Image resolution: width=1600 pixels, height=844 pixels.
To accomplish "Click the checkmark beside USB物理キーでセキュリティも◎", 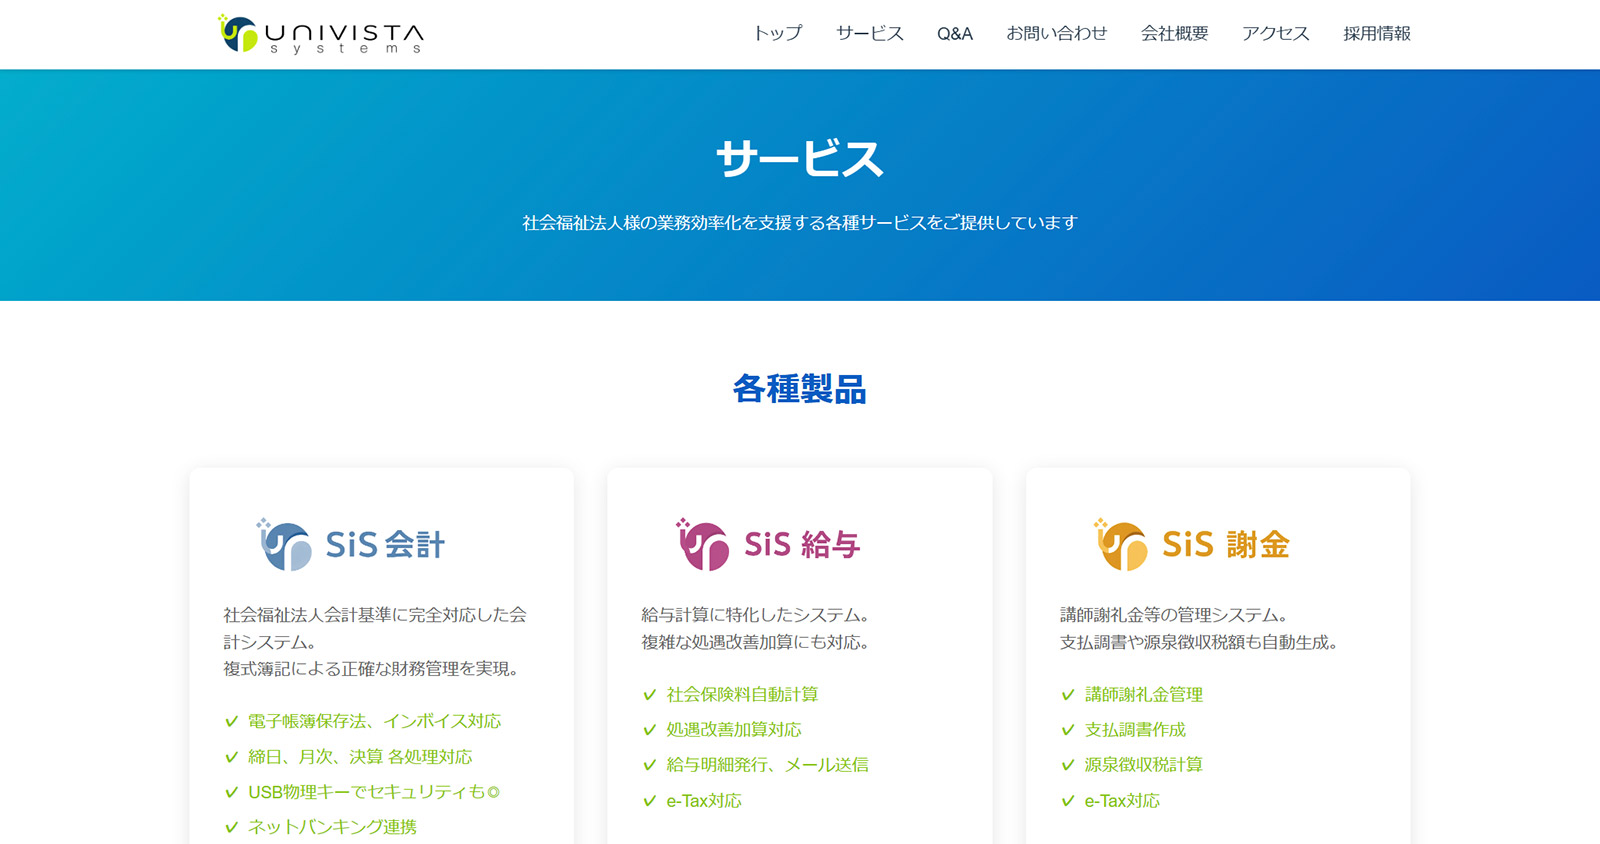I will [232, 792].
